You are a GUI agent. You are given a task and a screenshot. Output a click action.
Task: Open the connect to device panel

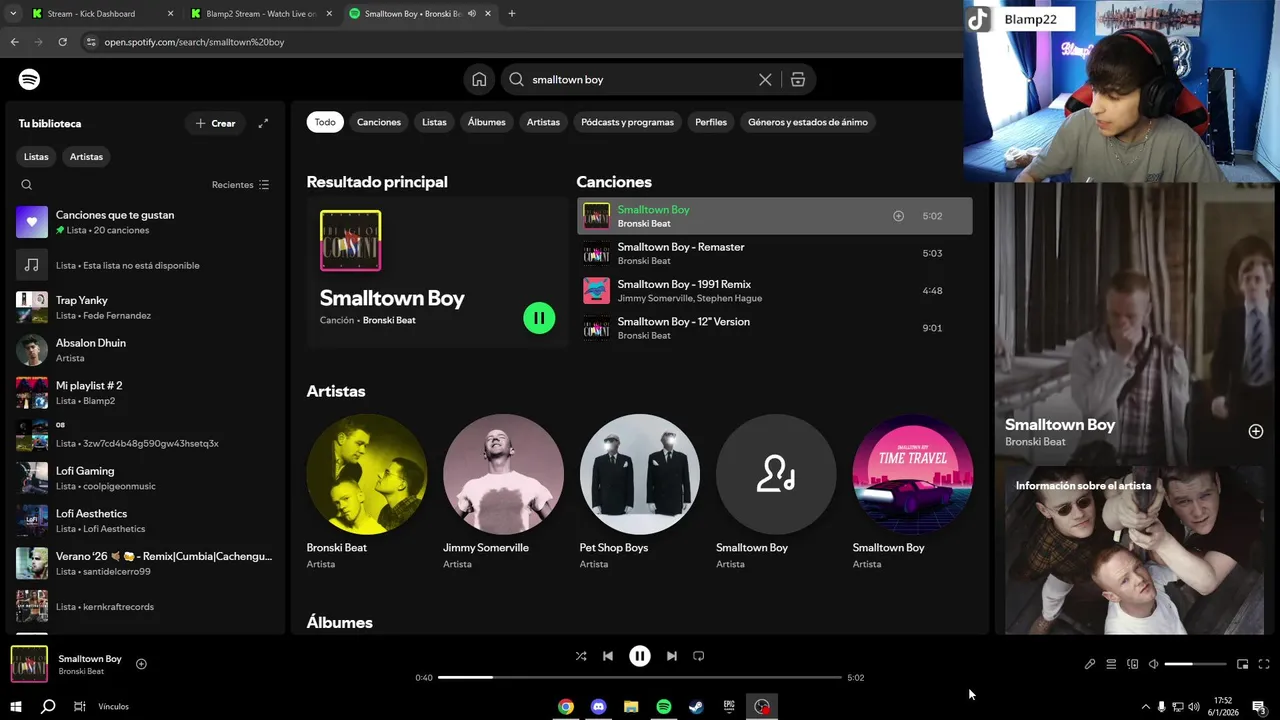tap(1133, 664)
